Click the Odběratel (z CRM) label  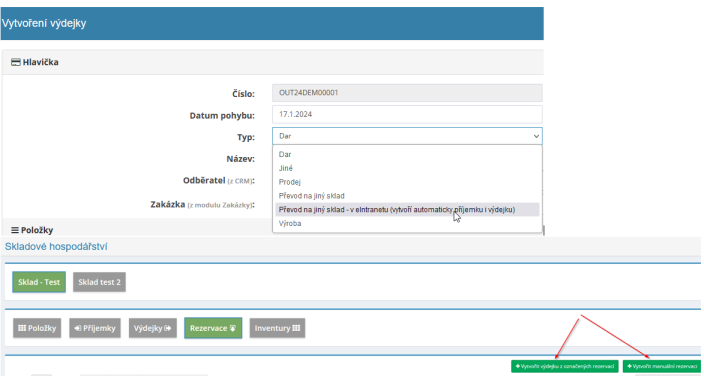click(x=219, y=180)
